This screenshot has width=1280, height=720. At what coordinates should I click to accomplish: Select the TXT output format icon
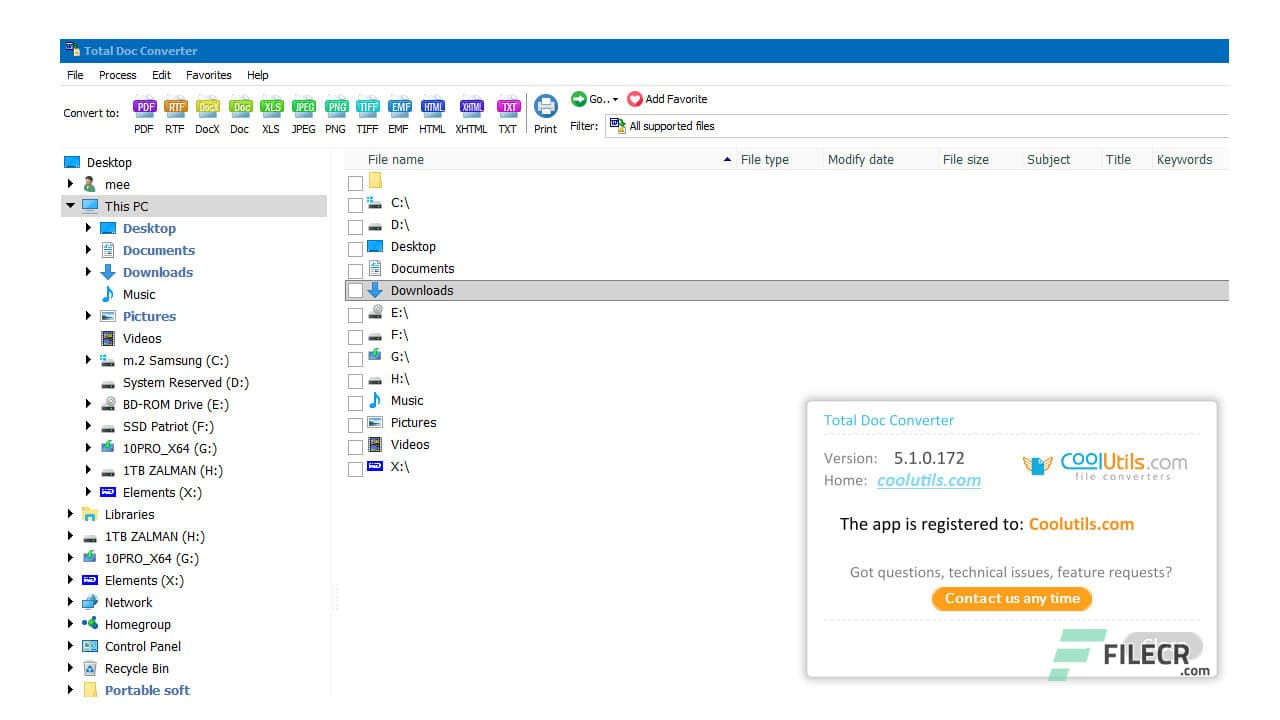pos(508,107)
